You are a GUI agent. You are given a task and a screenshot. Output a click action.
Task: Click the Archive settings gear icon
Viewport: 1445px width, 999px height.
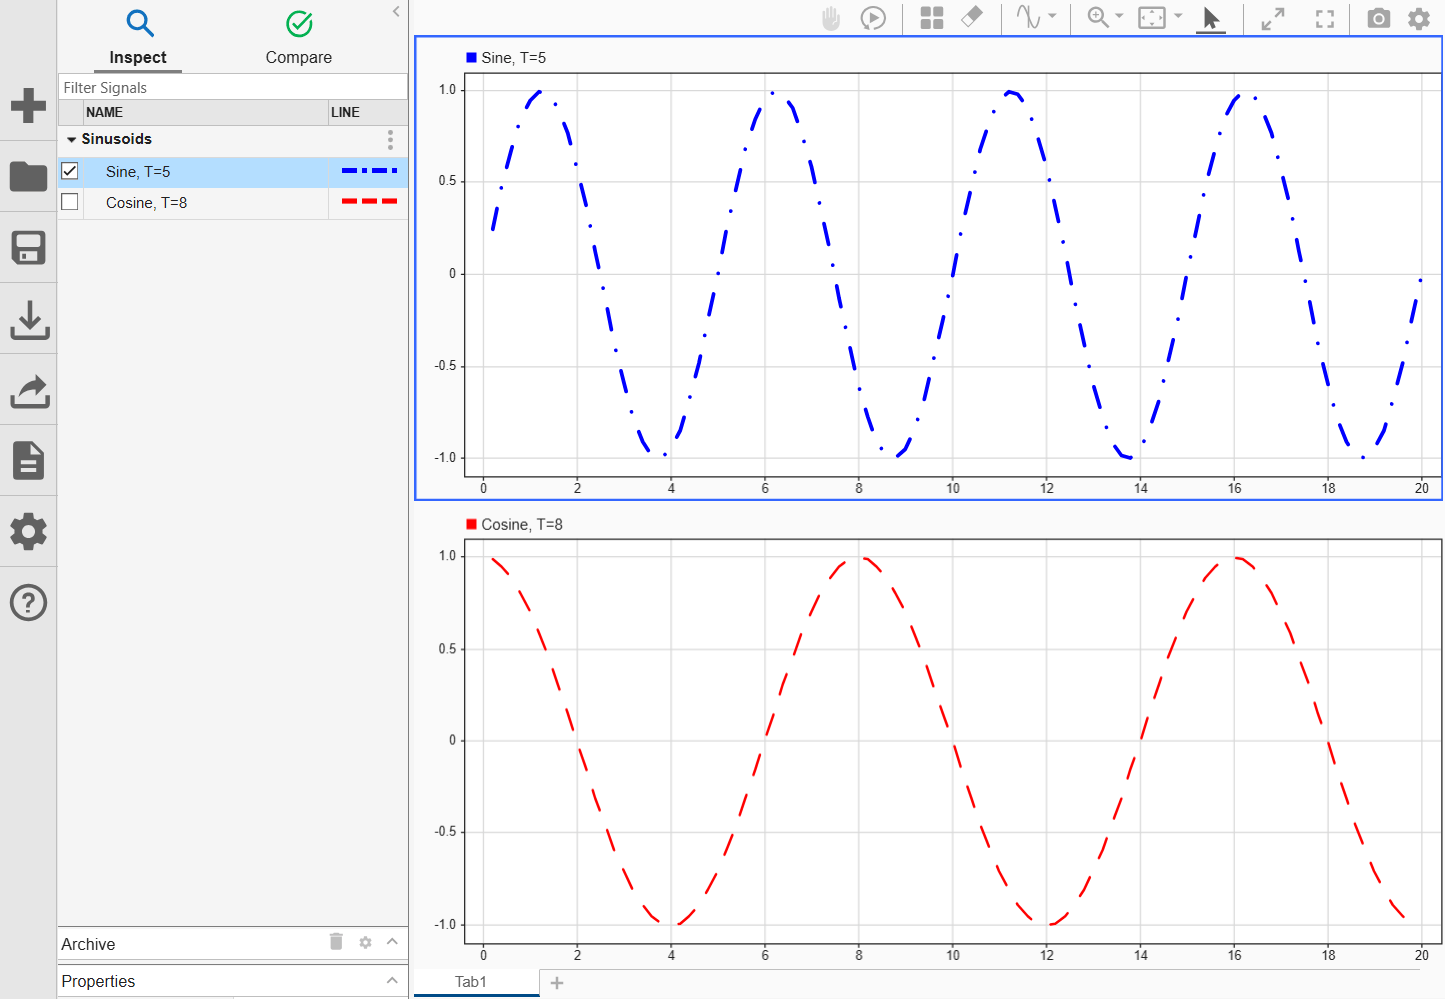pyautogui.click(x=365, y=942)
